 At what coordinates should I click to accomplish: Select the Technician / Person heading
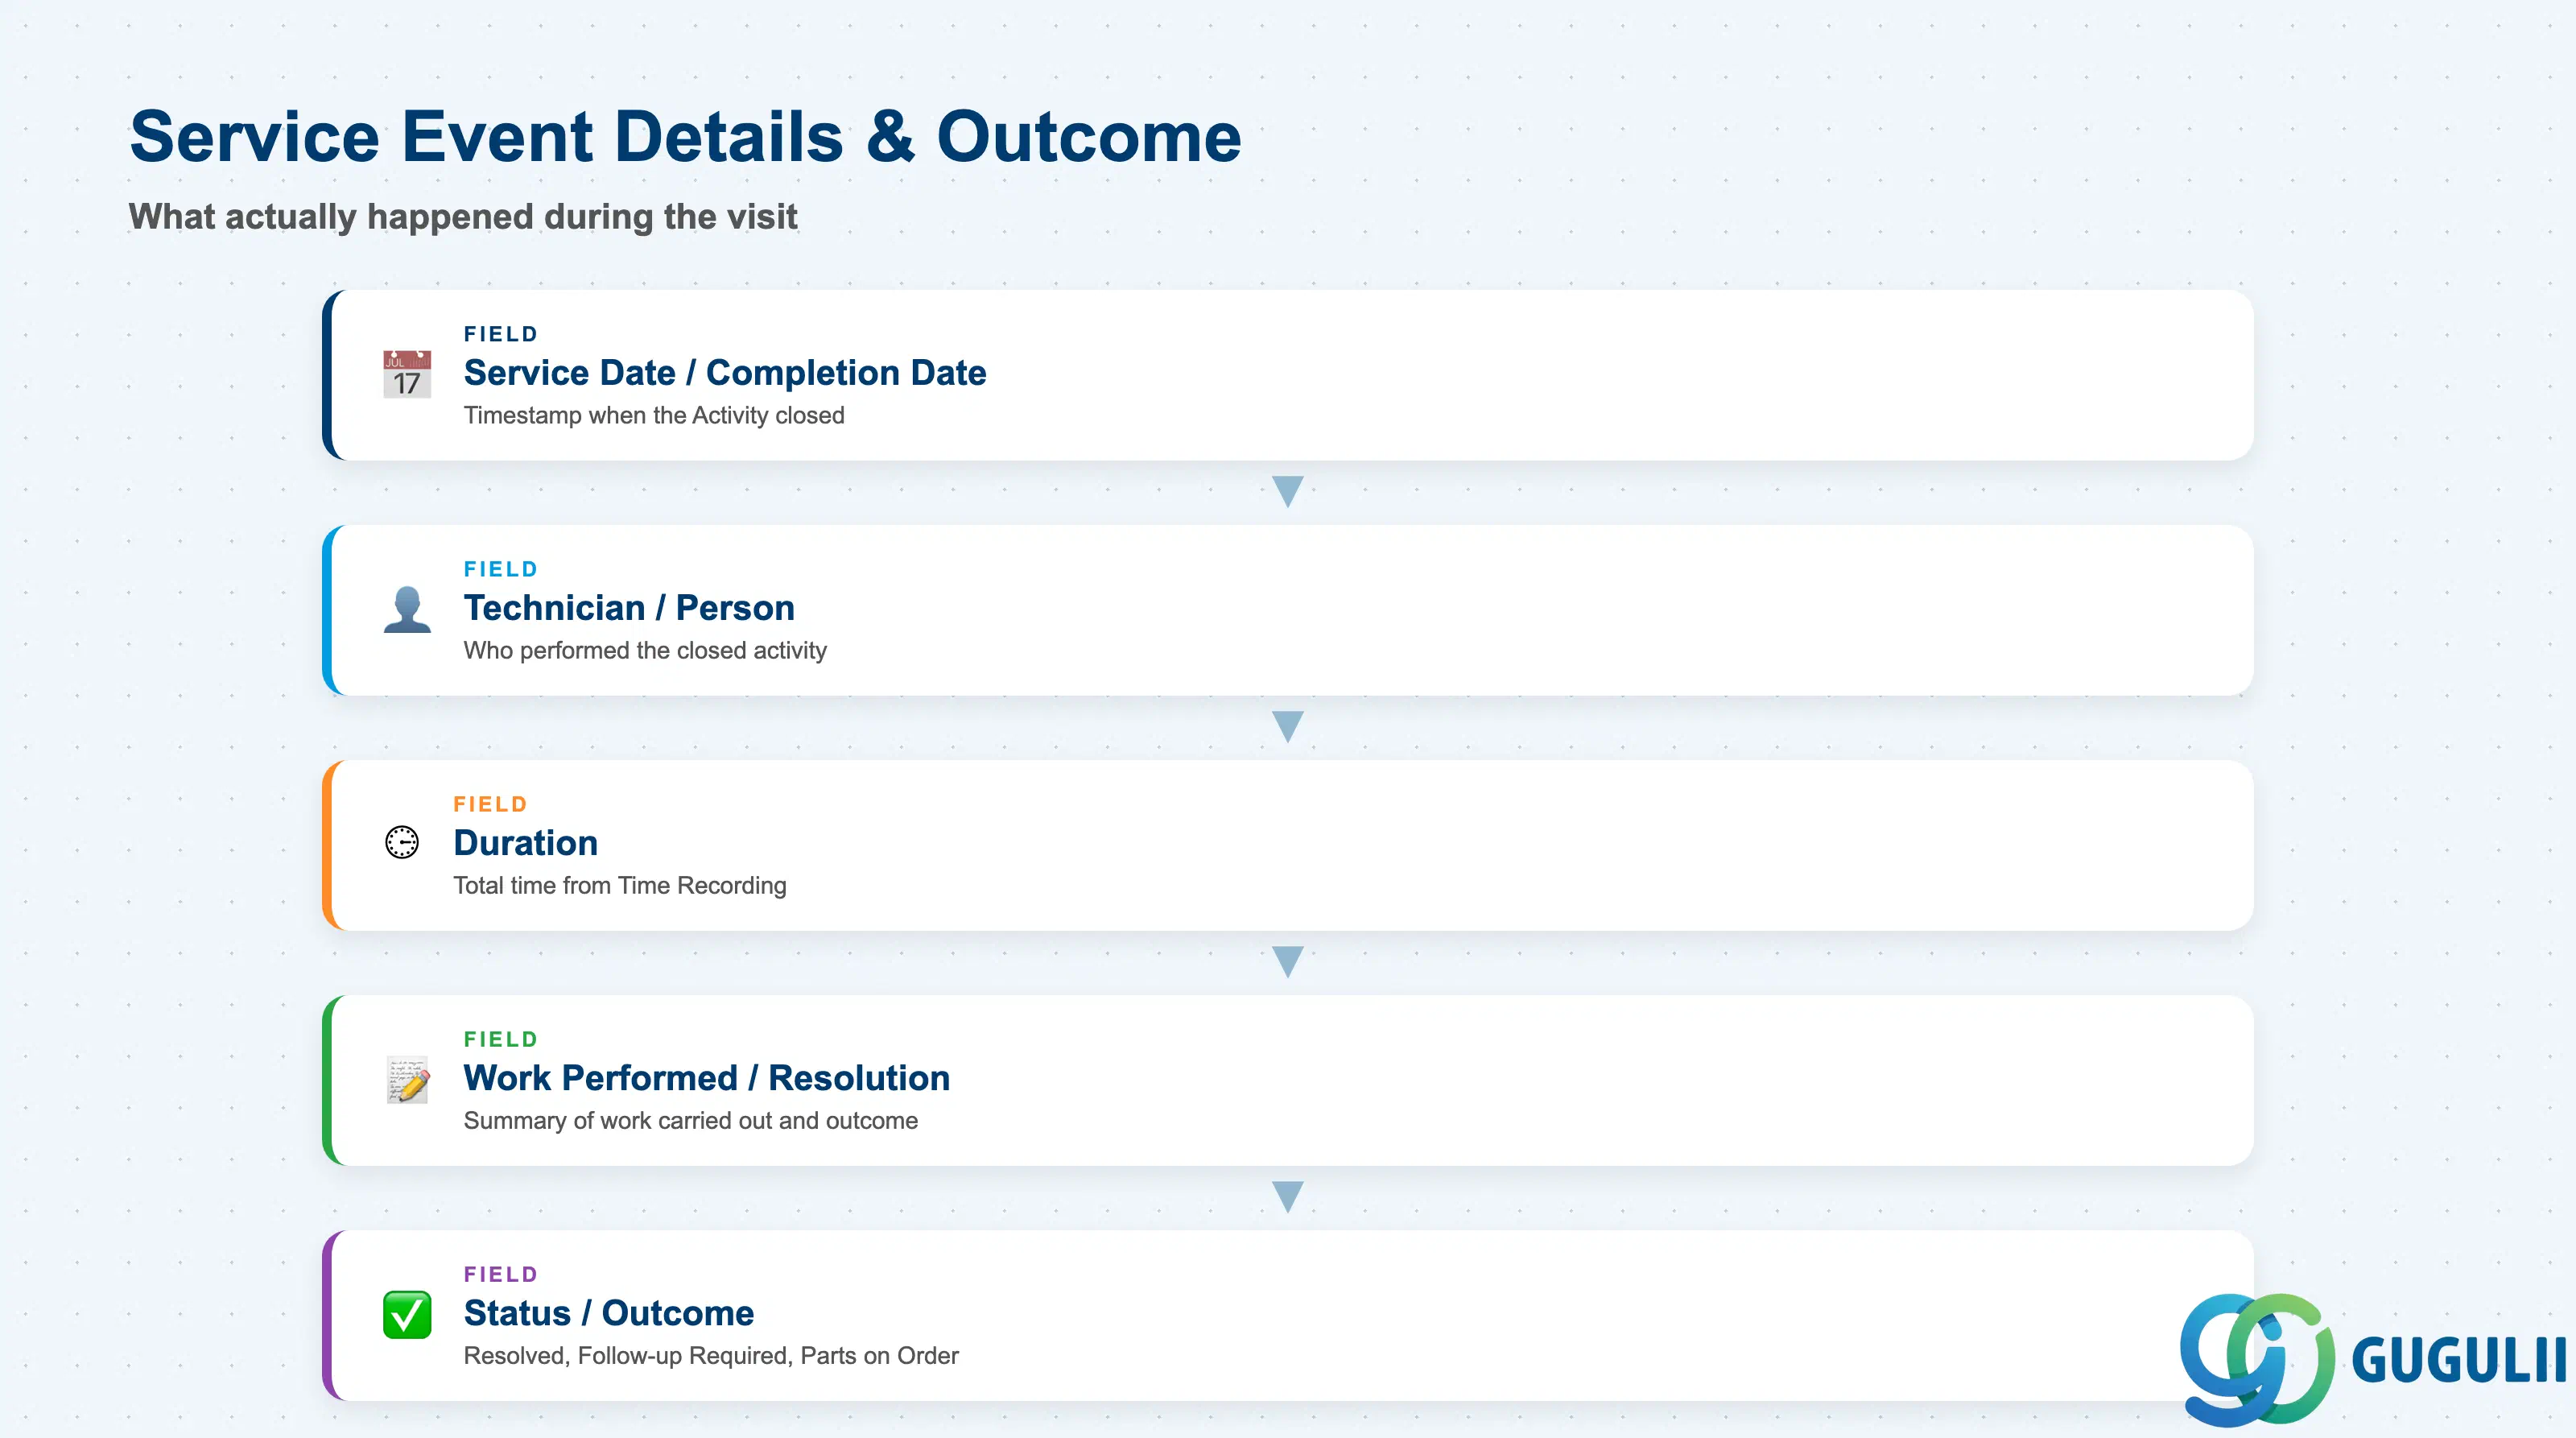tap(629, 608)
